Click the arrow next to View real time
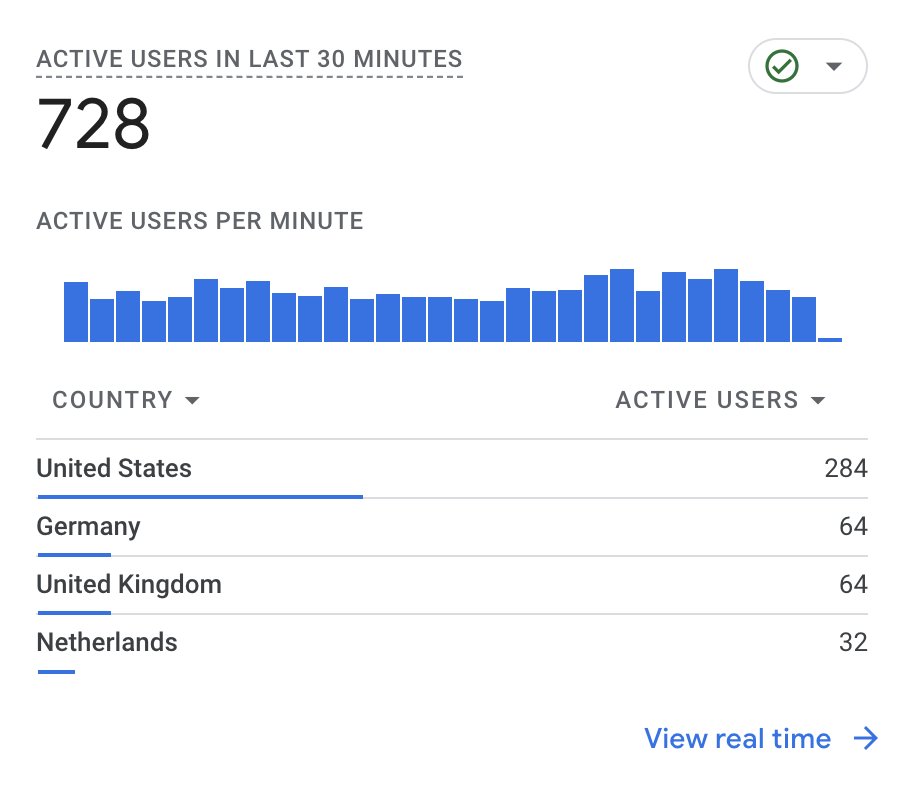The height and width of the screenshot is (786, 910). [x=865, y=738]
